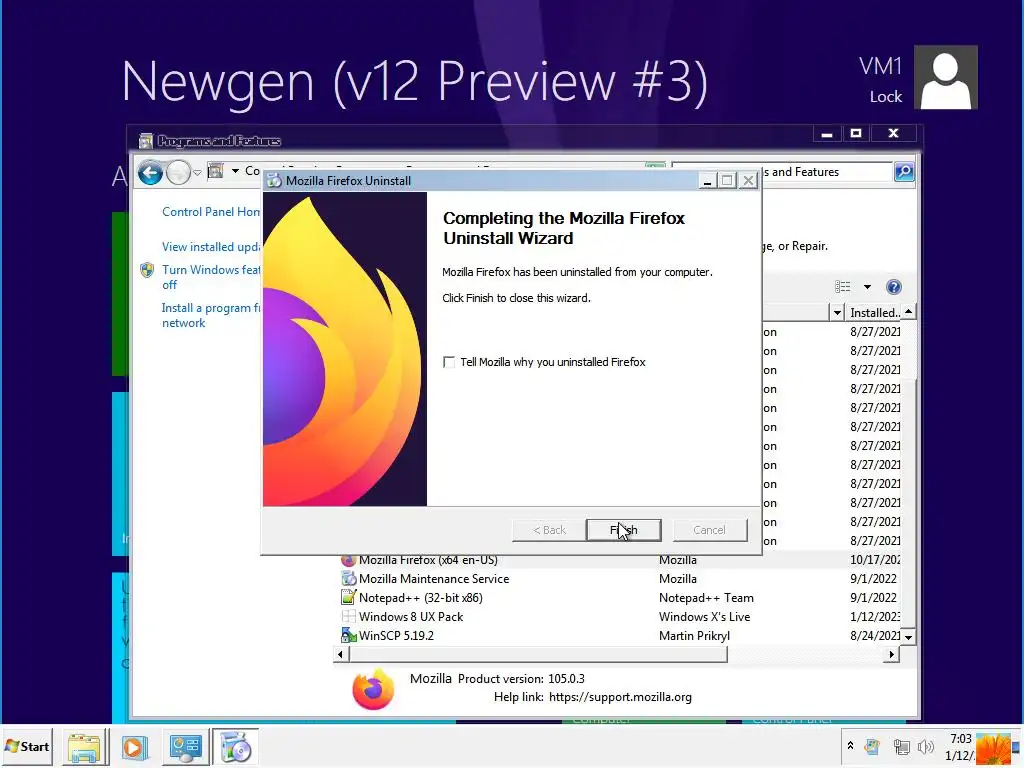Click the orange flower icon at taskbar end

(994, 748)
